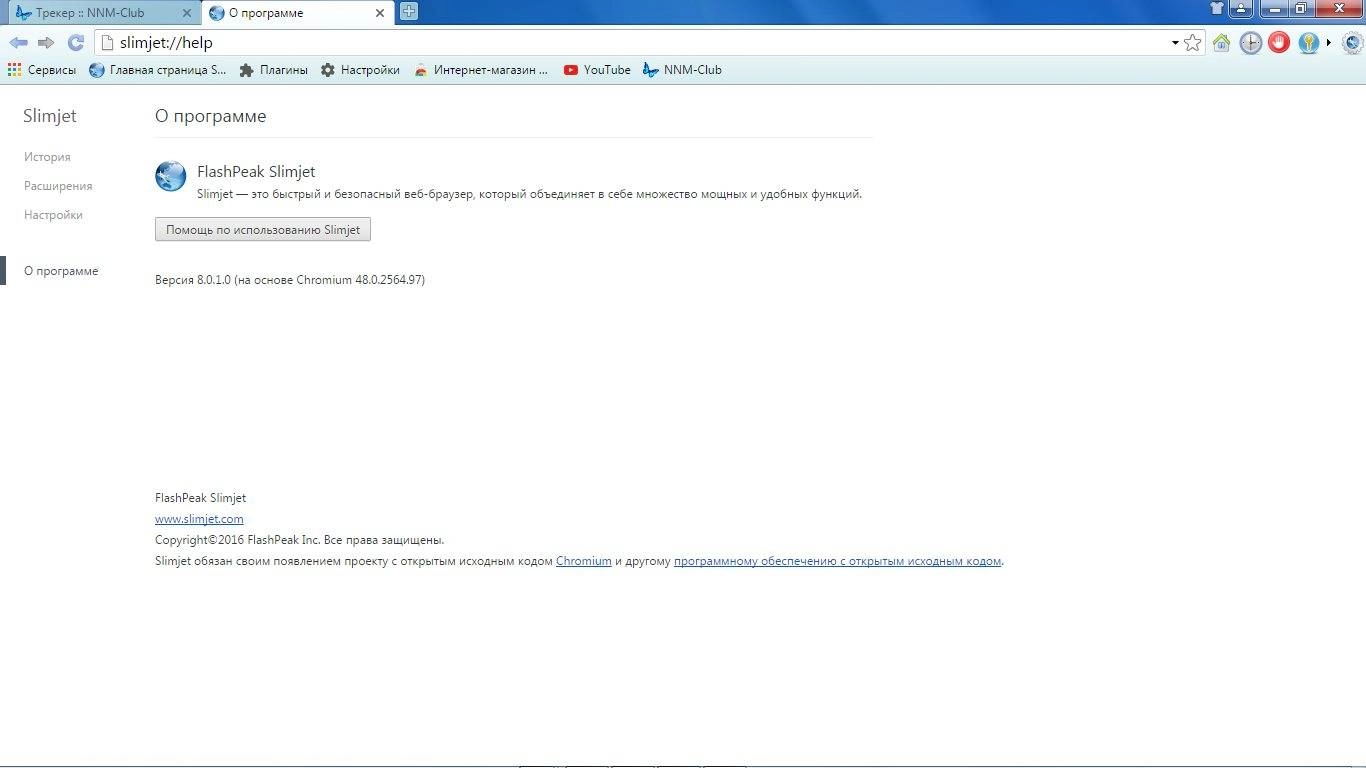The width and height of the screenshot is (1366, 768).
Task: Click the Copyright©2016 FlashPeak Inc. text
Action: (x=300, y=540)
